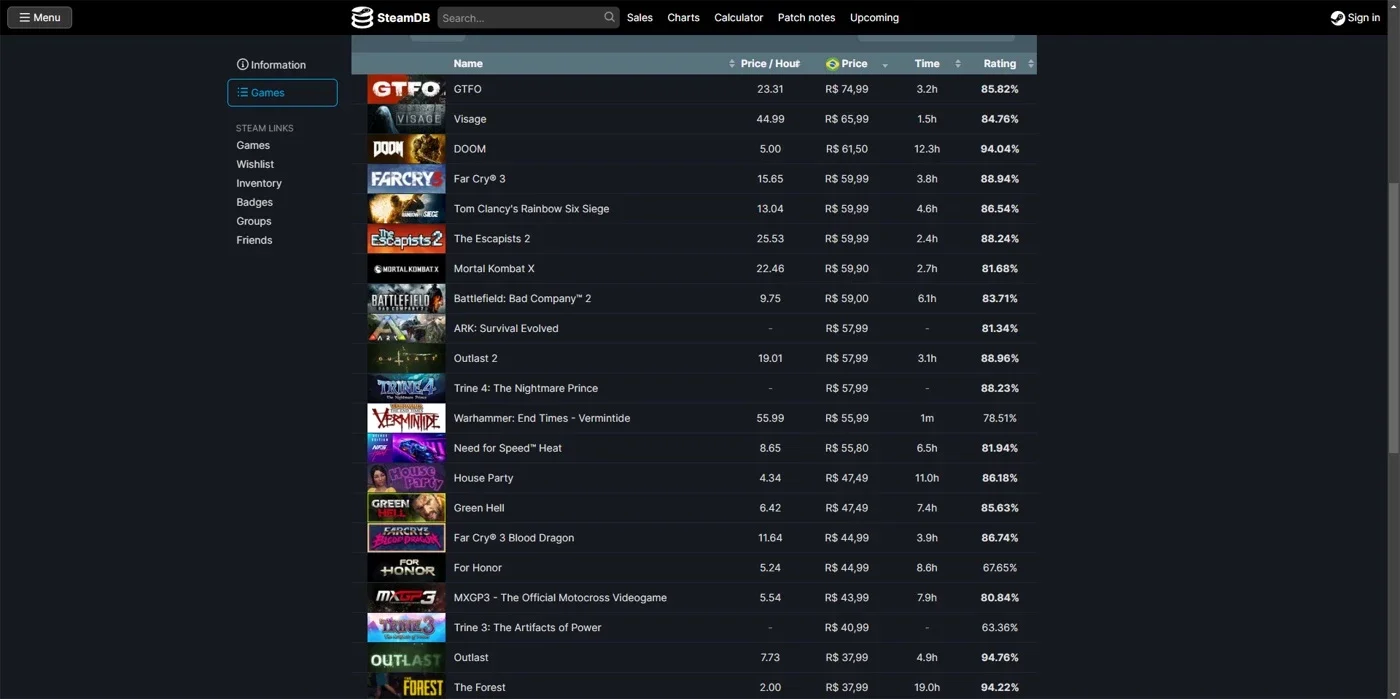Screen dimensions: 1400x699
Task: Open the Patch notes nav item
Action: point(806,17)
